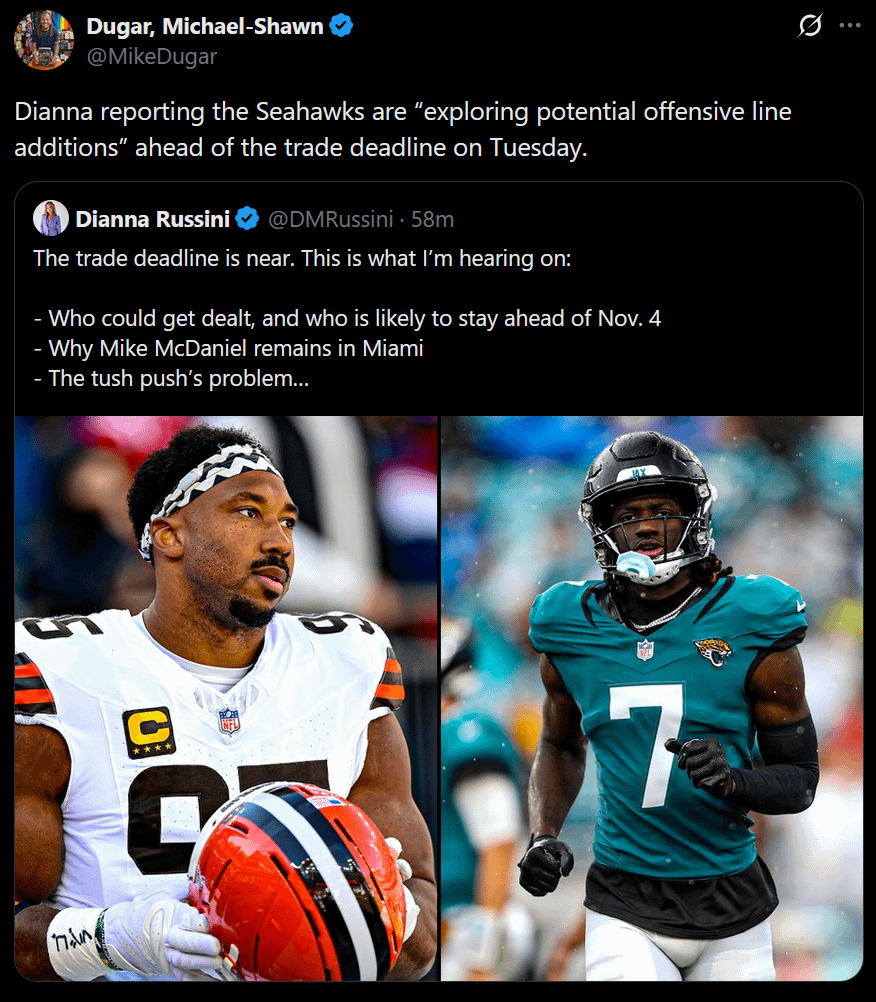Open the @DMRussini handle
This screenshot has height=1002, width=876.
coord(330,219)
